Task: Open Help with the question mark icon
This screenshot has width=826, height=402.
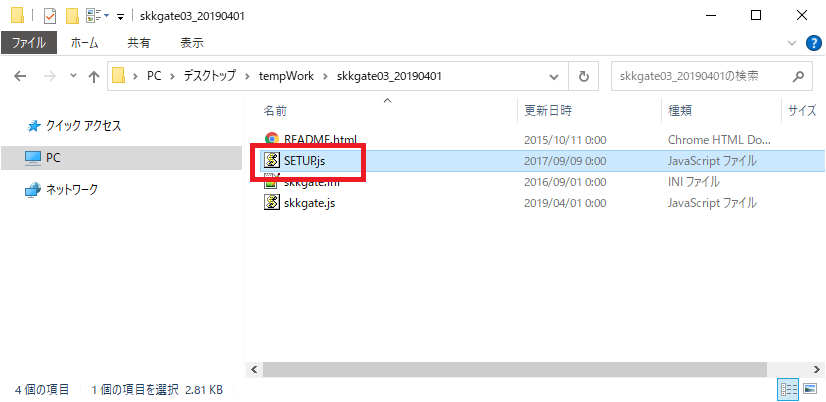Action: pyautogui.click(x=814, y=43)
